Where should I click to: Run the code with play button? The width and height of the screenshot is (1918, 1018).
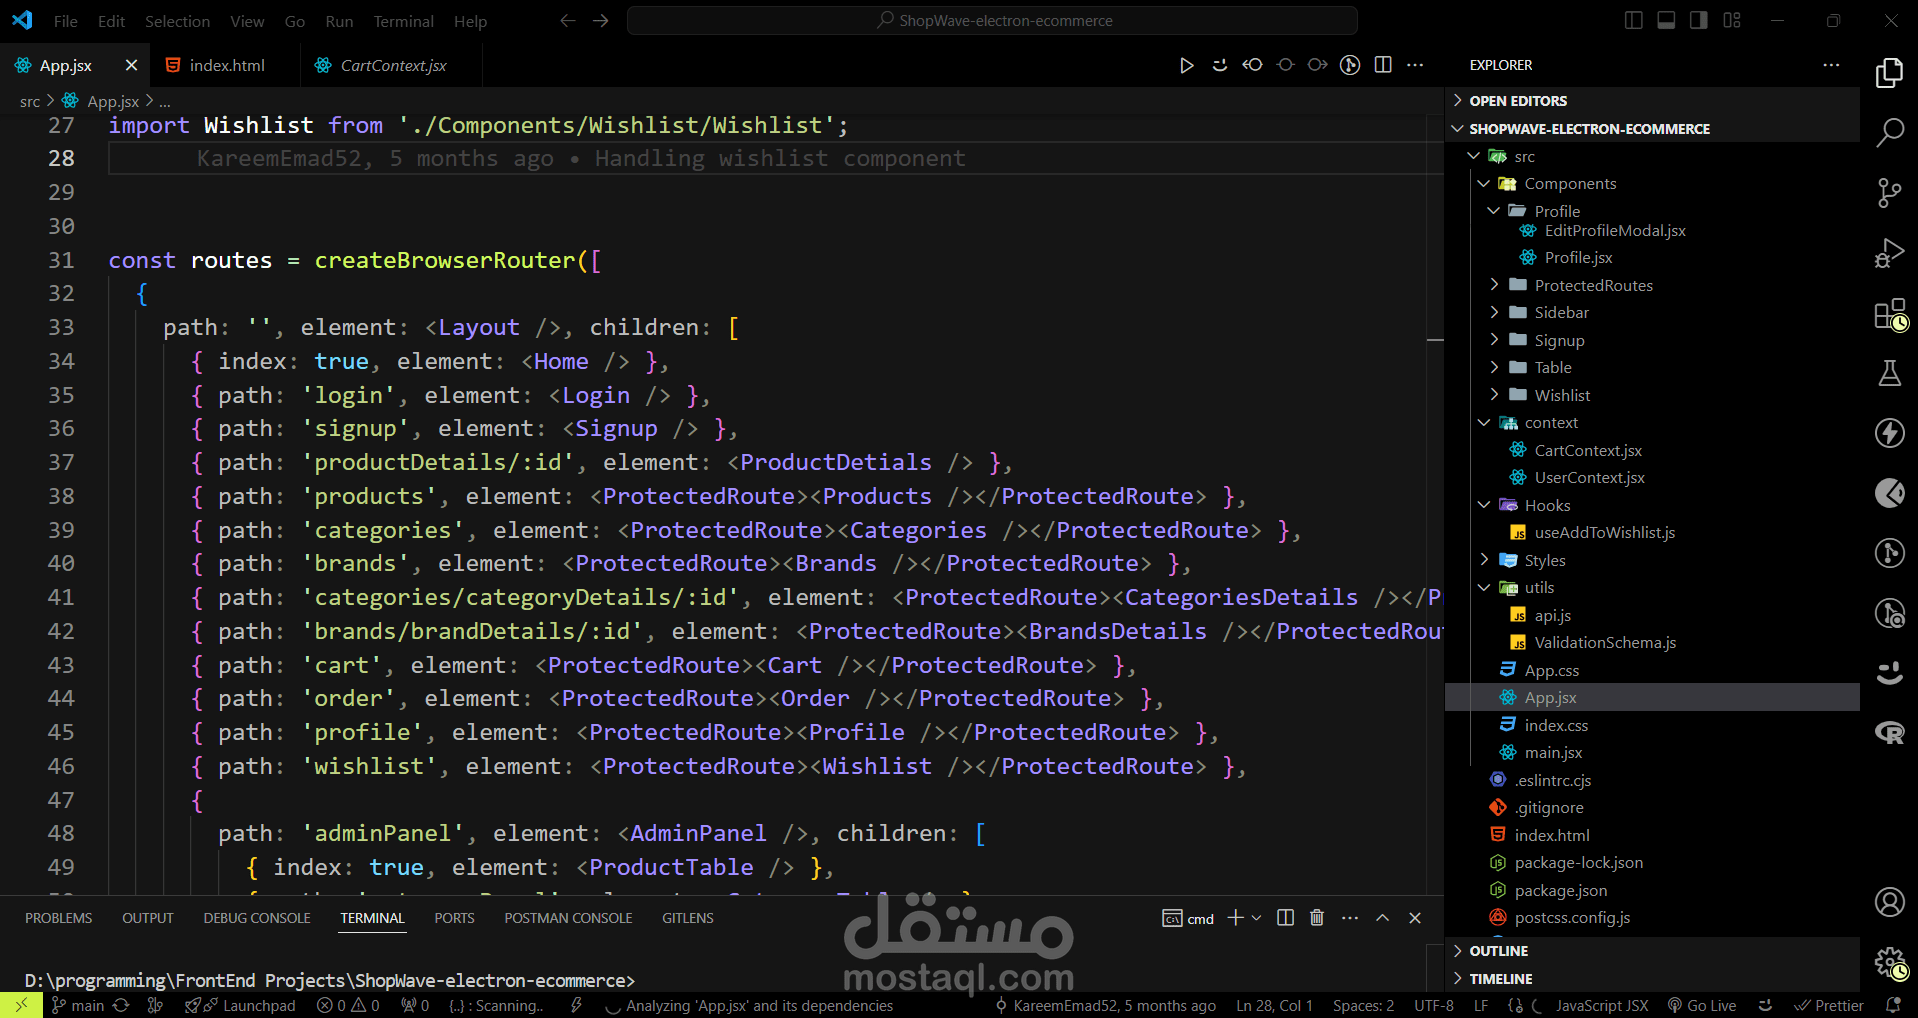click(1186, 65)
